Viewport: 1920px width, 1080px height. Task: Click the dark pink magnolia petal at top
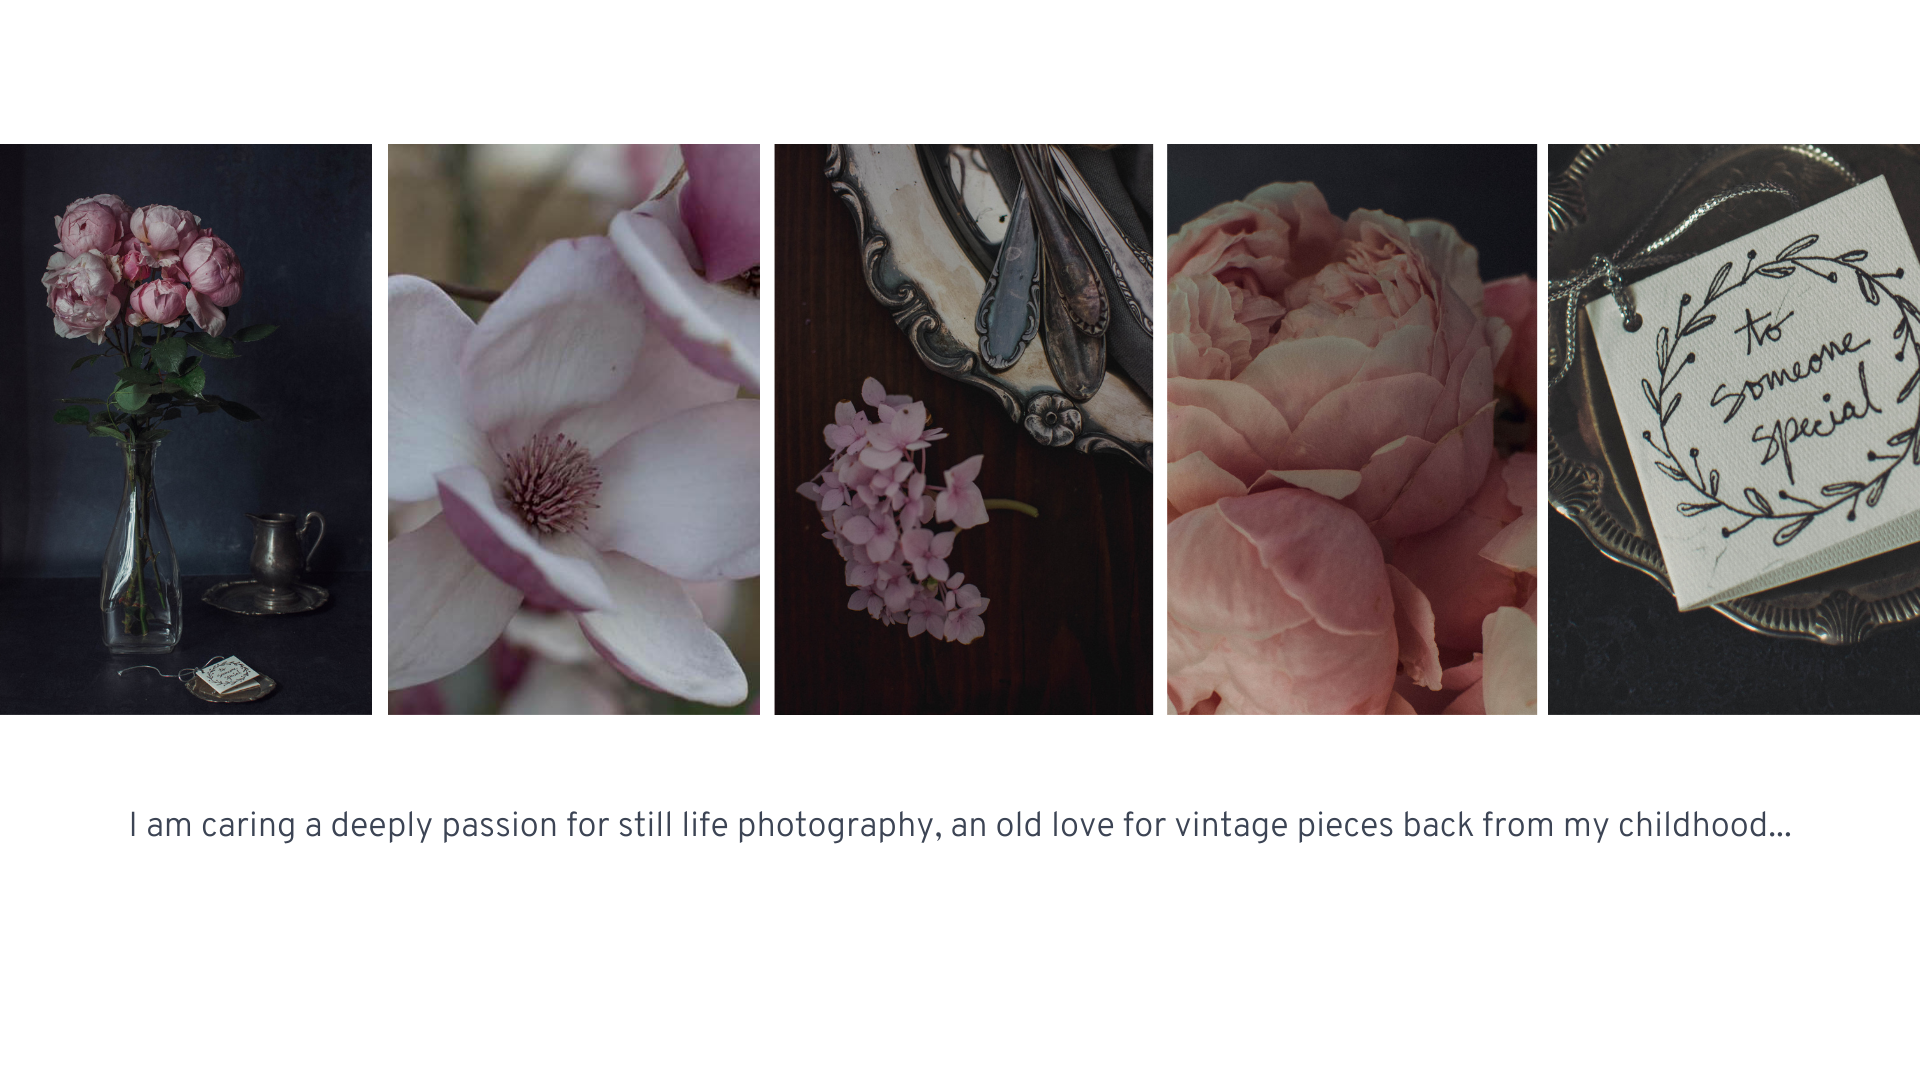pyautogui.click(x=720, y=210)
